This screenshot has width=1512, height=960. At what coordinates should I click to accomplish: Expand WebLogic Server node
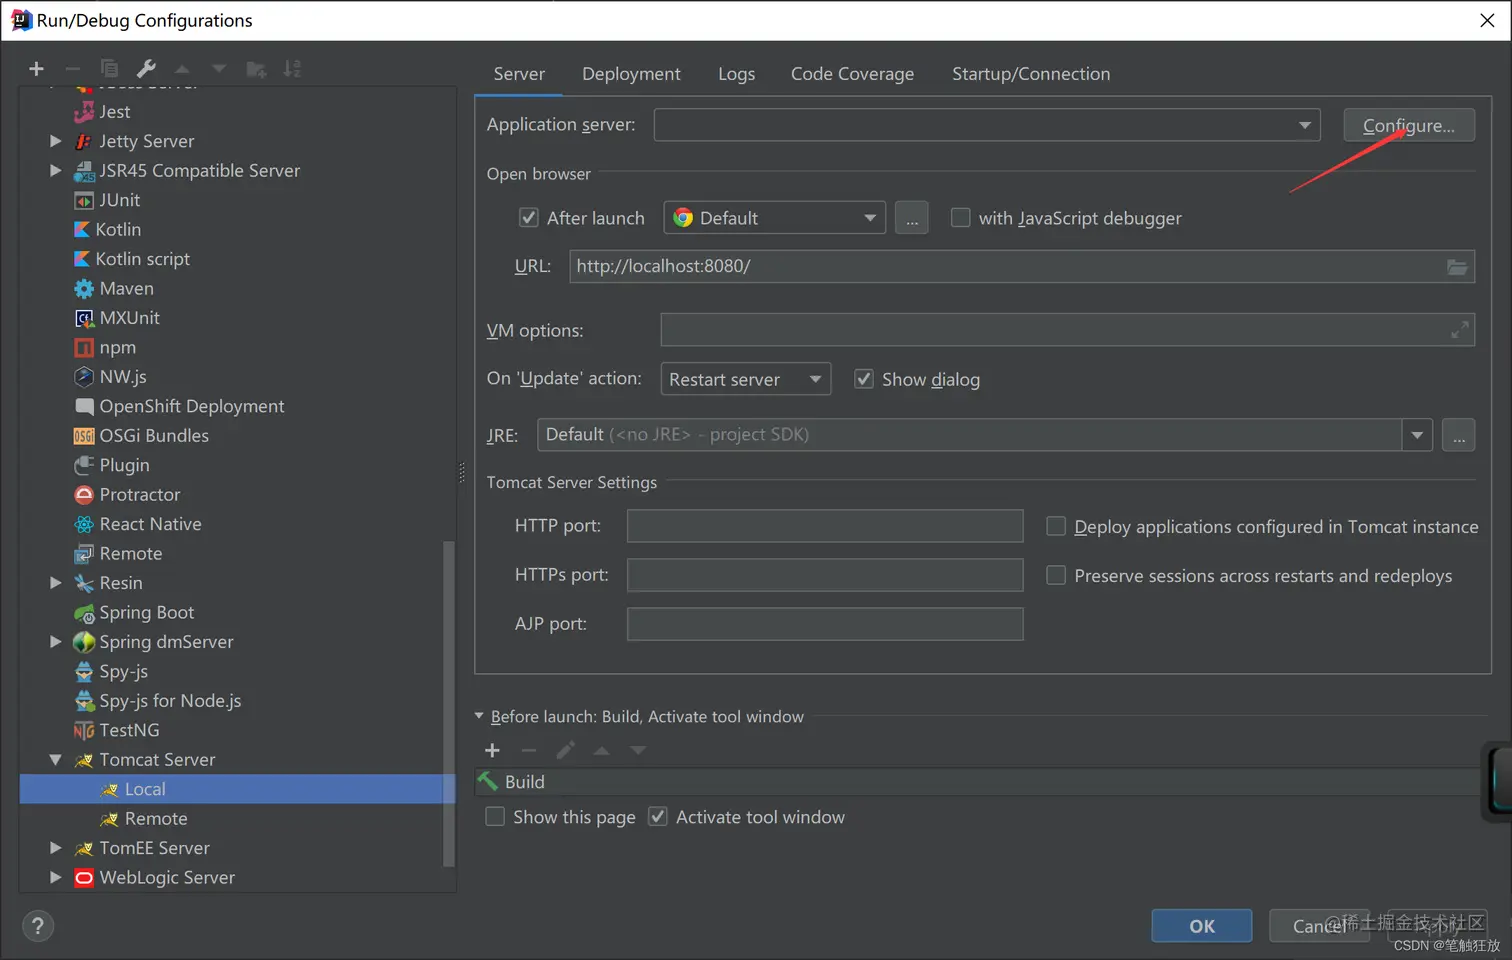56,877
